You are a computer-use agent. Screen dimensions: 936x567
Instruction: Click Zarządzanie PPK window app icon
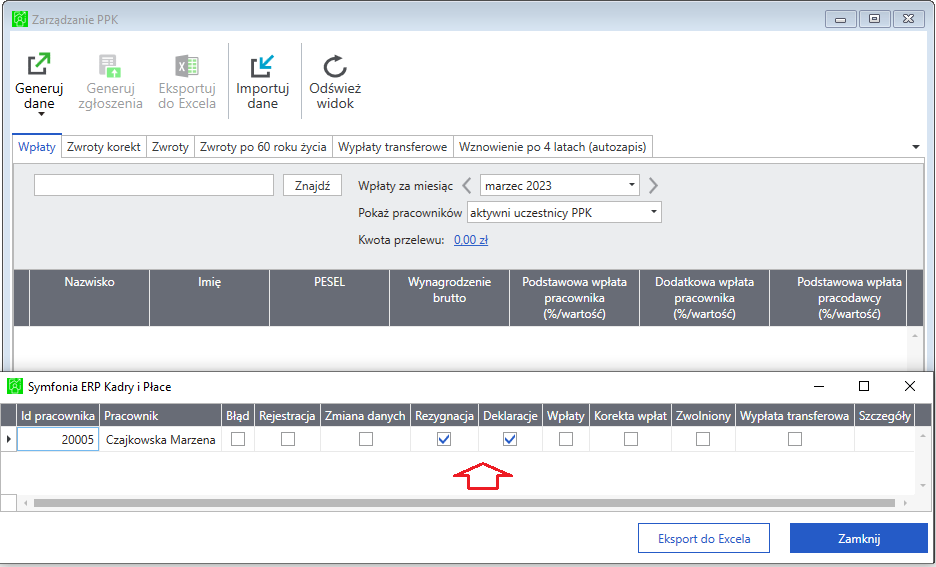point(20,19)
